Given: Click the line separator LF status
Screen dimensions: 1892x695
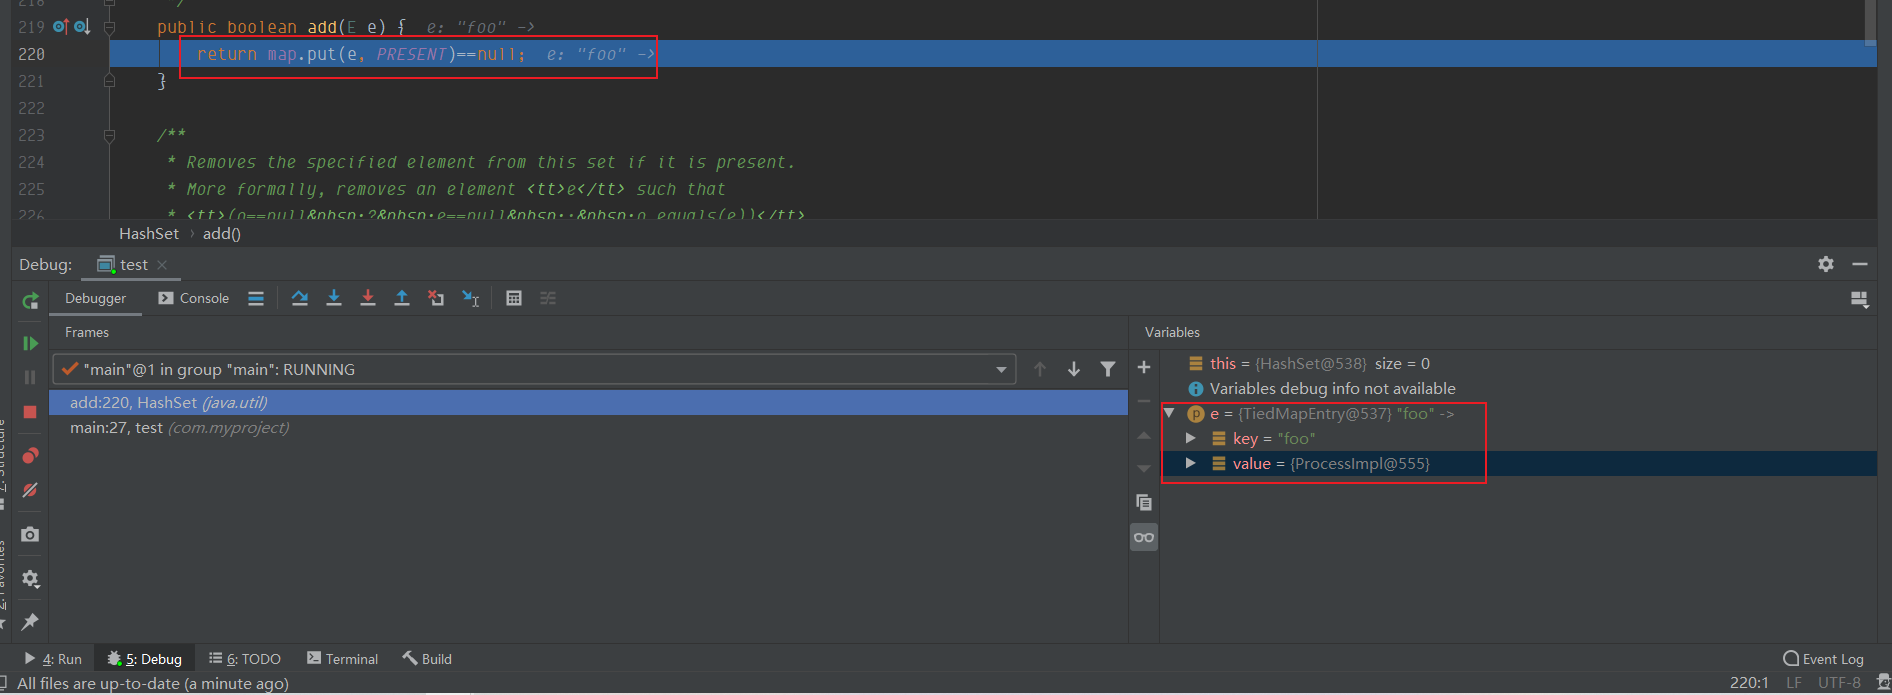Looking at the screenshot, I should [1794, 683].
